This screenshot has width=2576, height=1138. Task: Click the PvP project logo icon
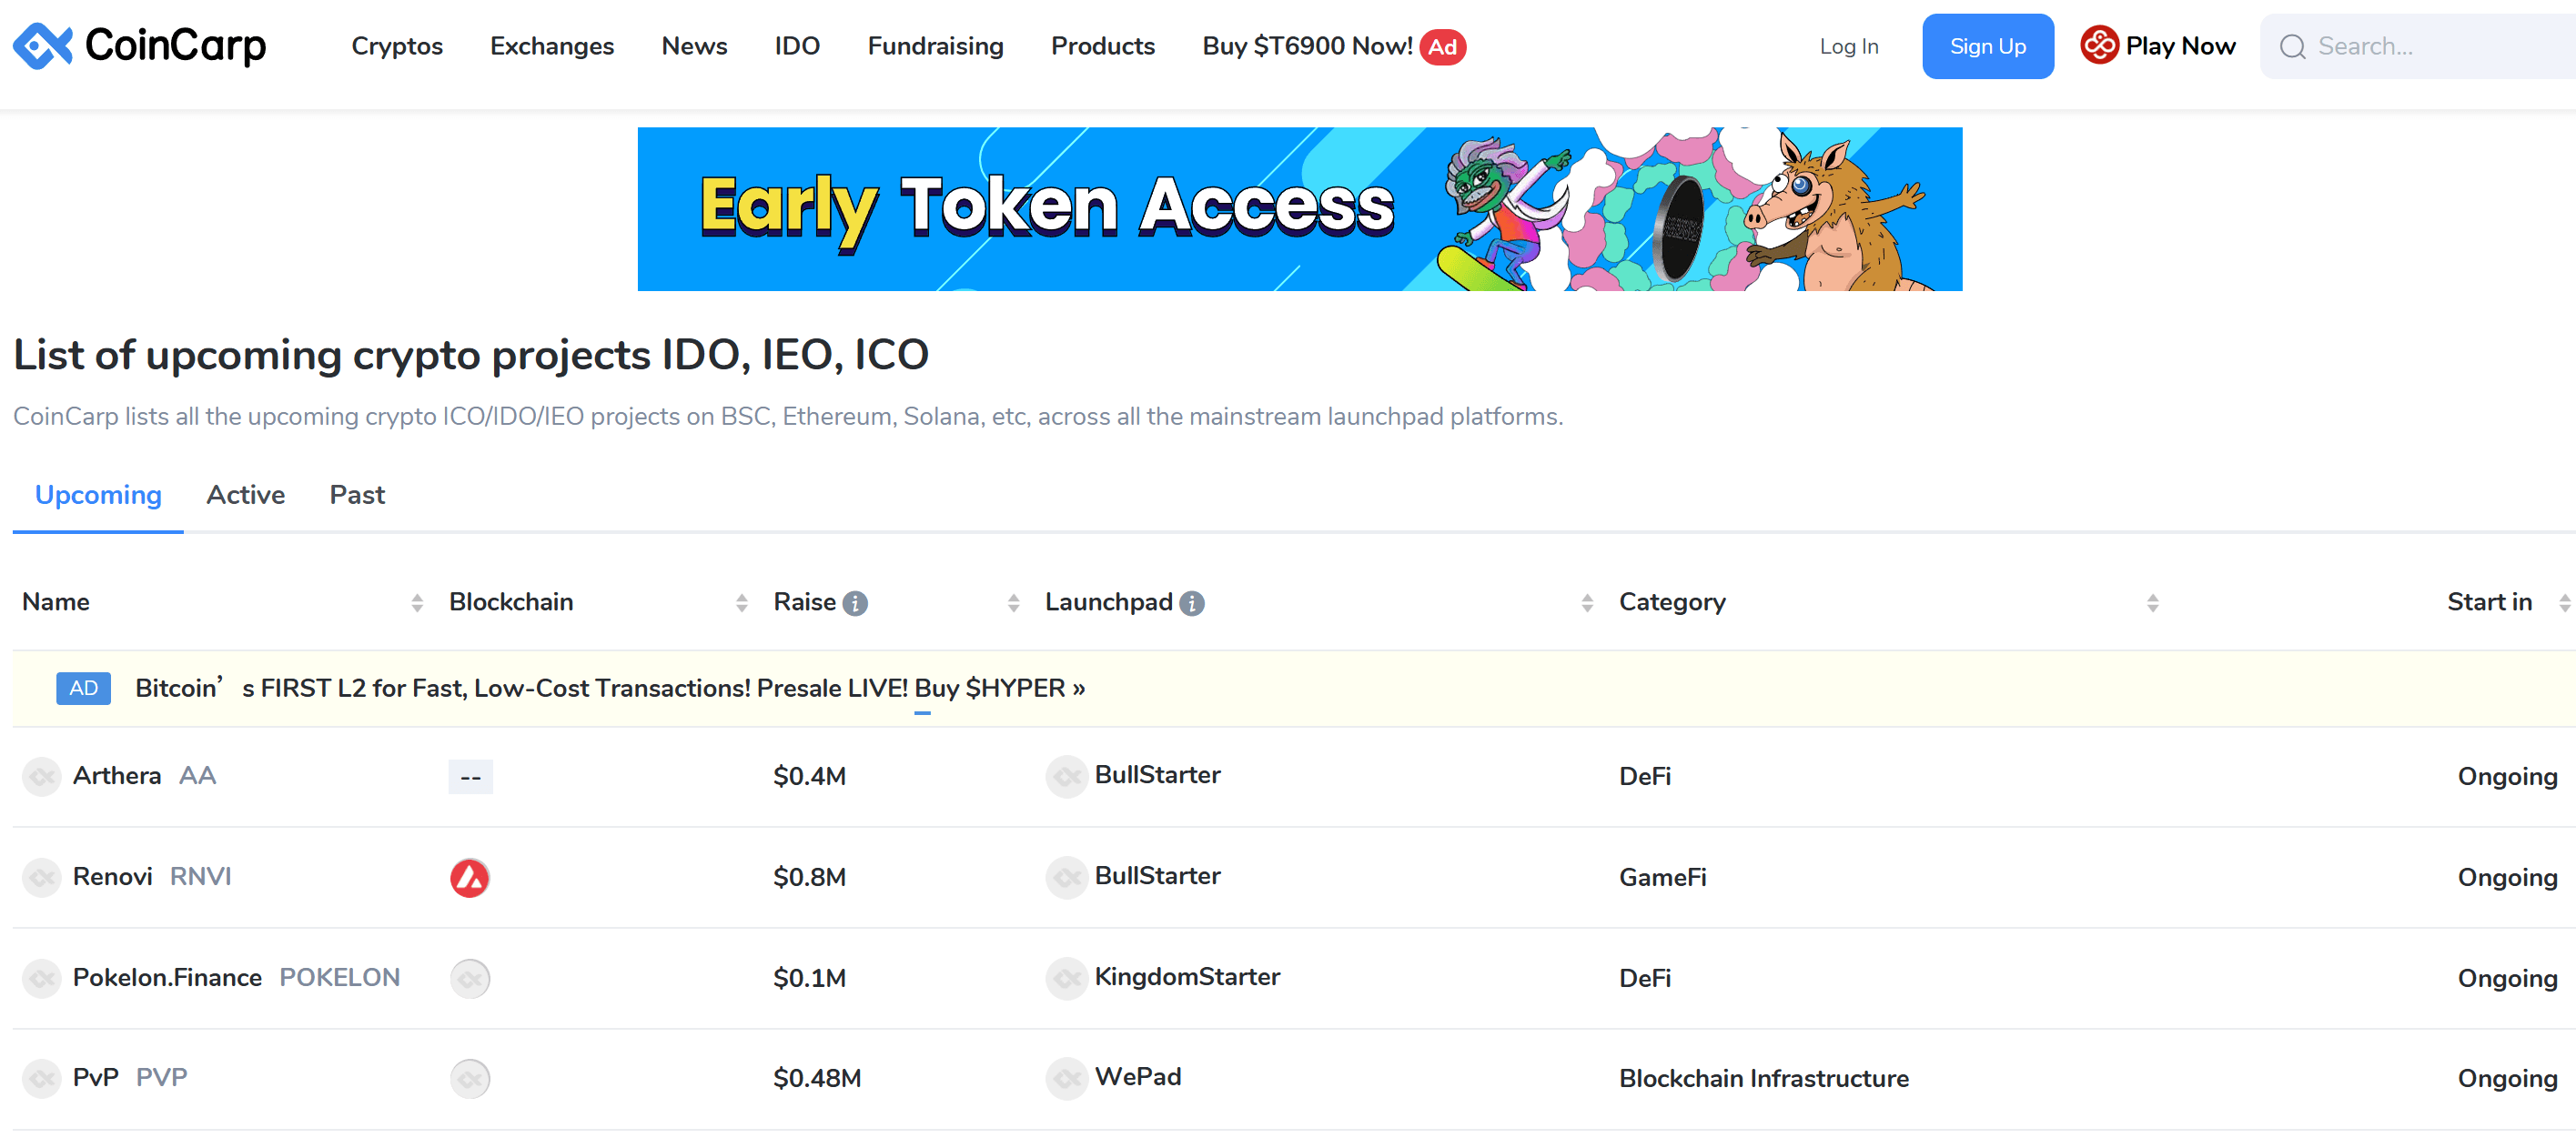click(x=42, y=1079)
